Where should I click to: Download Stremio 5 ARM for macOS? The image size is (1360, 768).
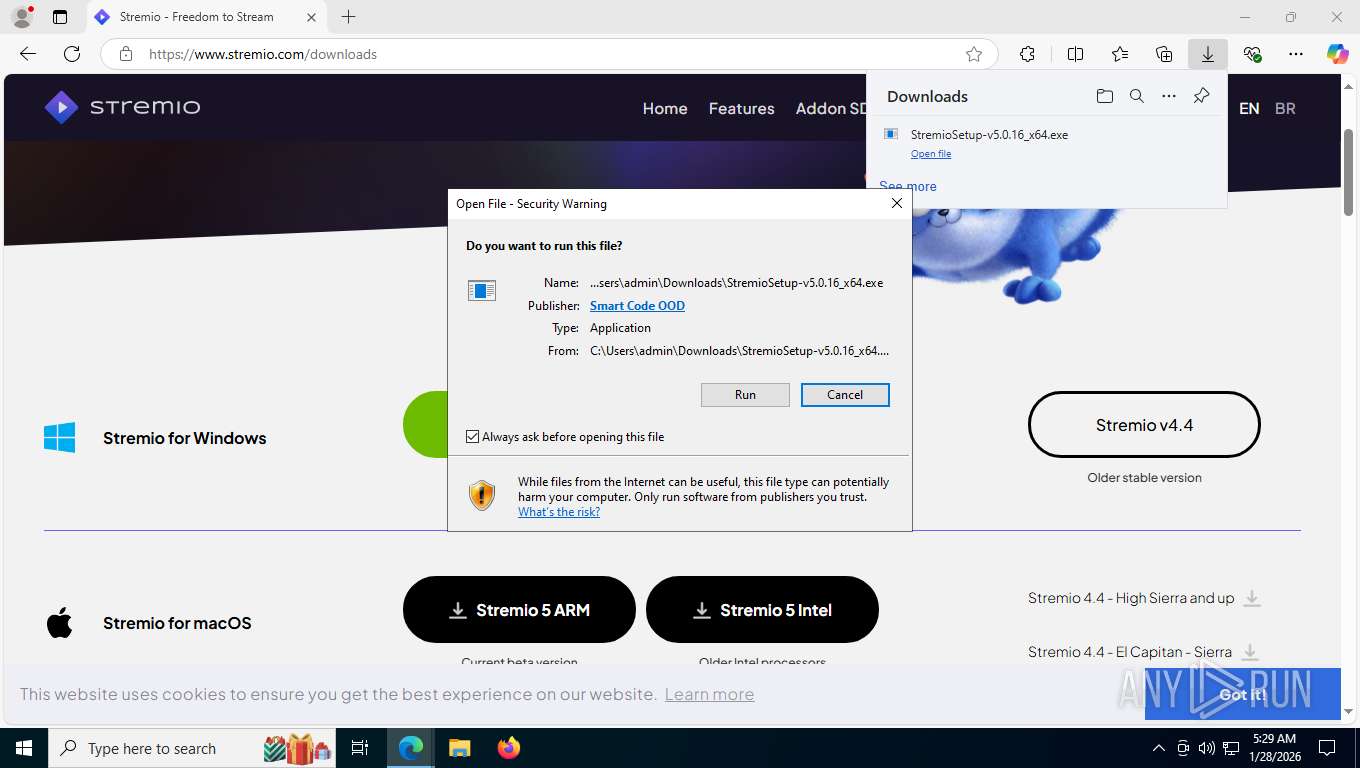pos(519,609)
